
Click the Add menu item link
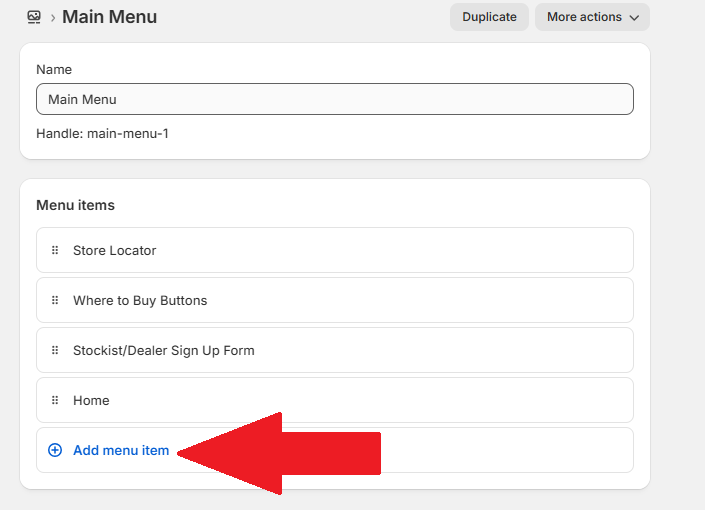click(121, 451)
